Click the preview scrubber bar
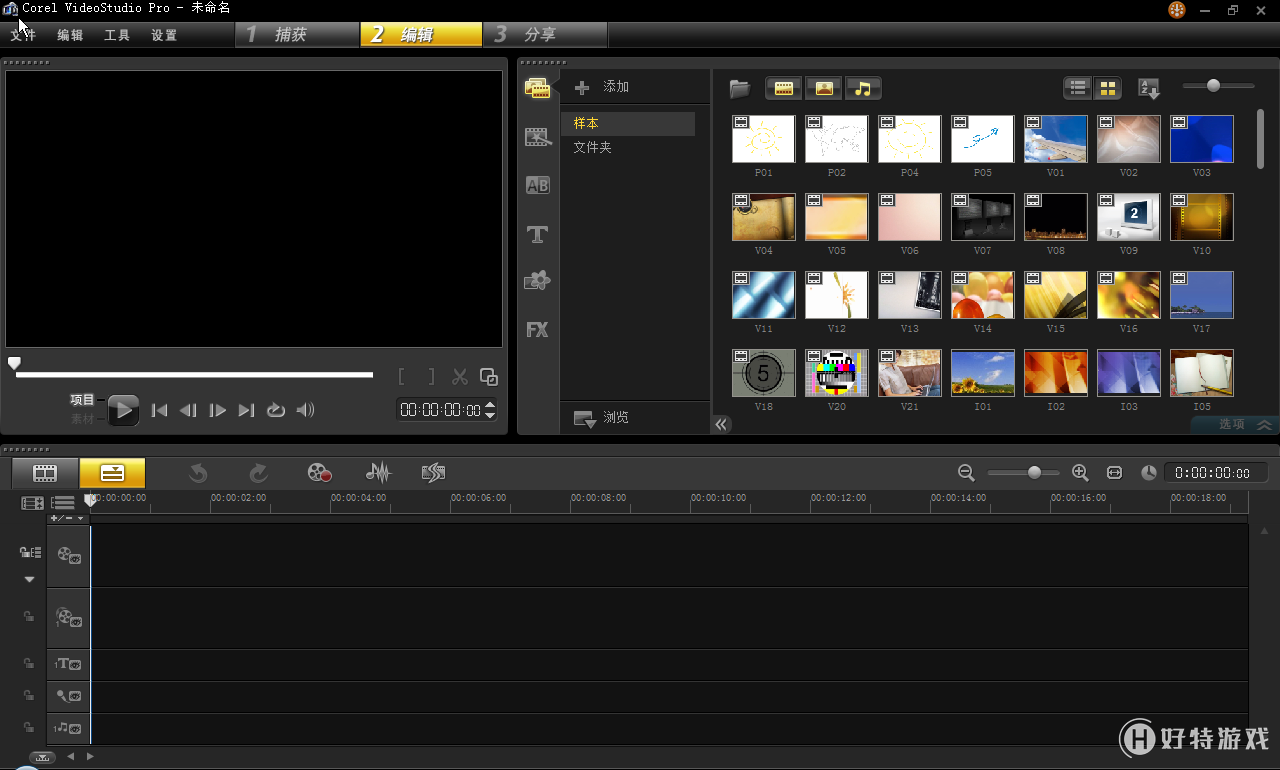 [x=194, y=375]
